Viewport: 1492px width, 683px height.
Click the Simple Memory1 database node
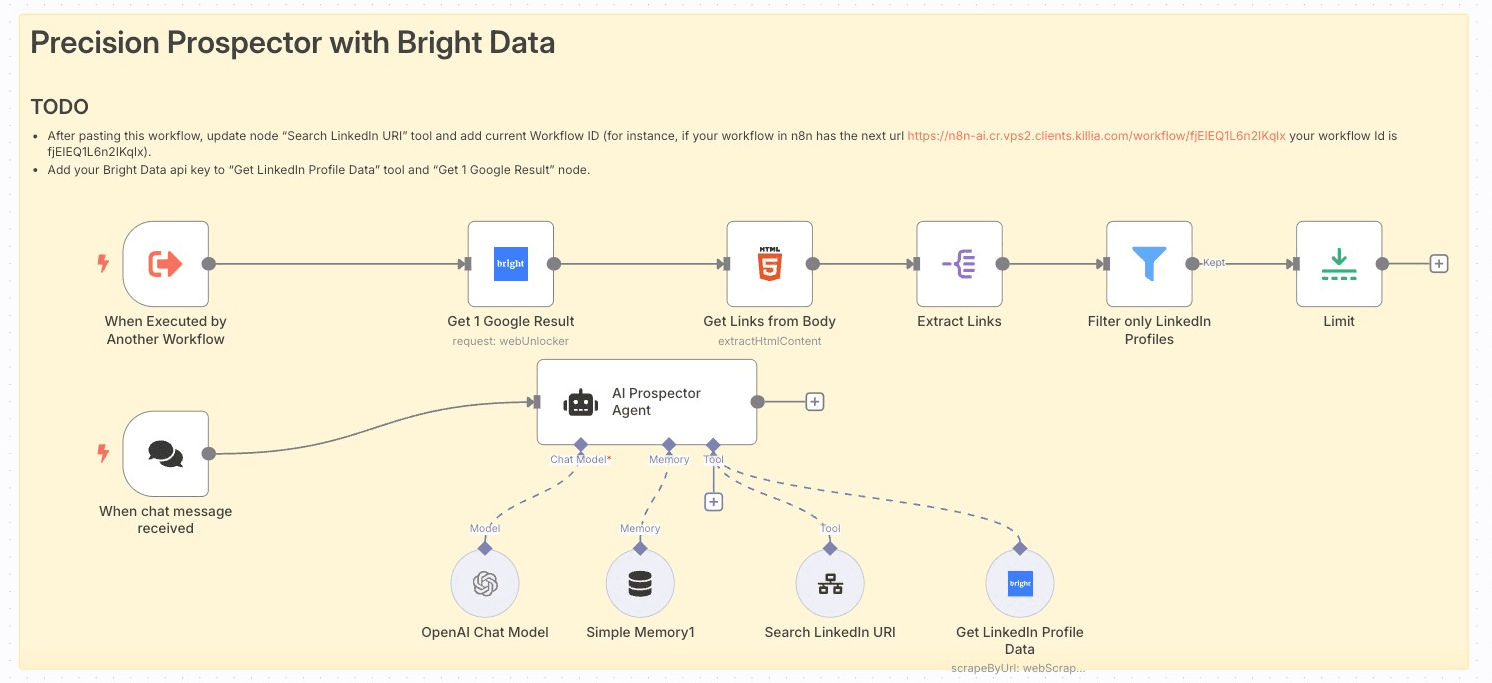point(640,583)
